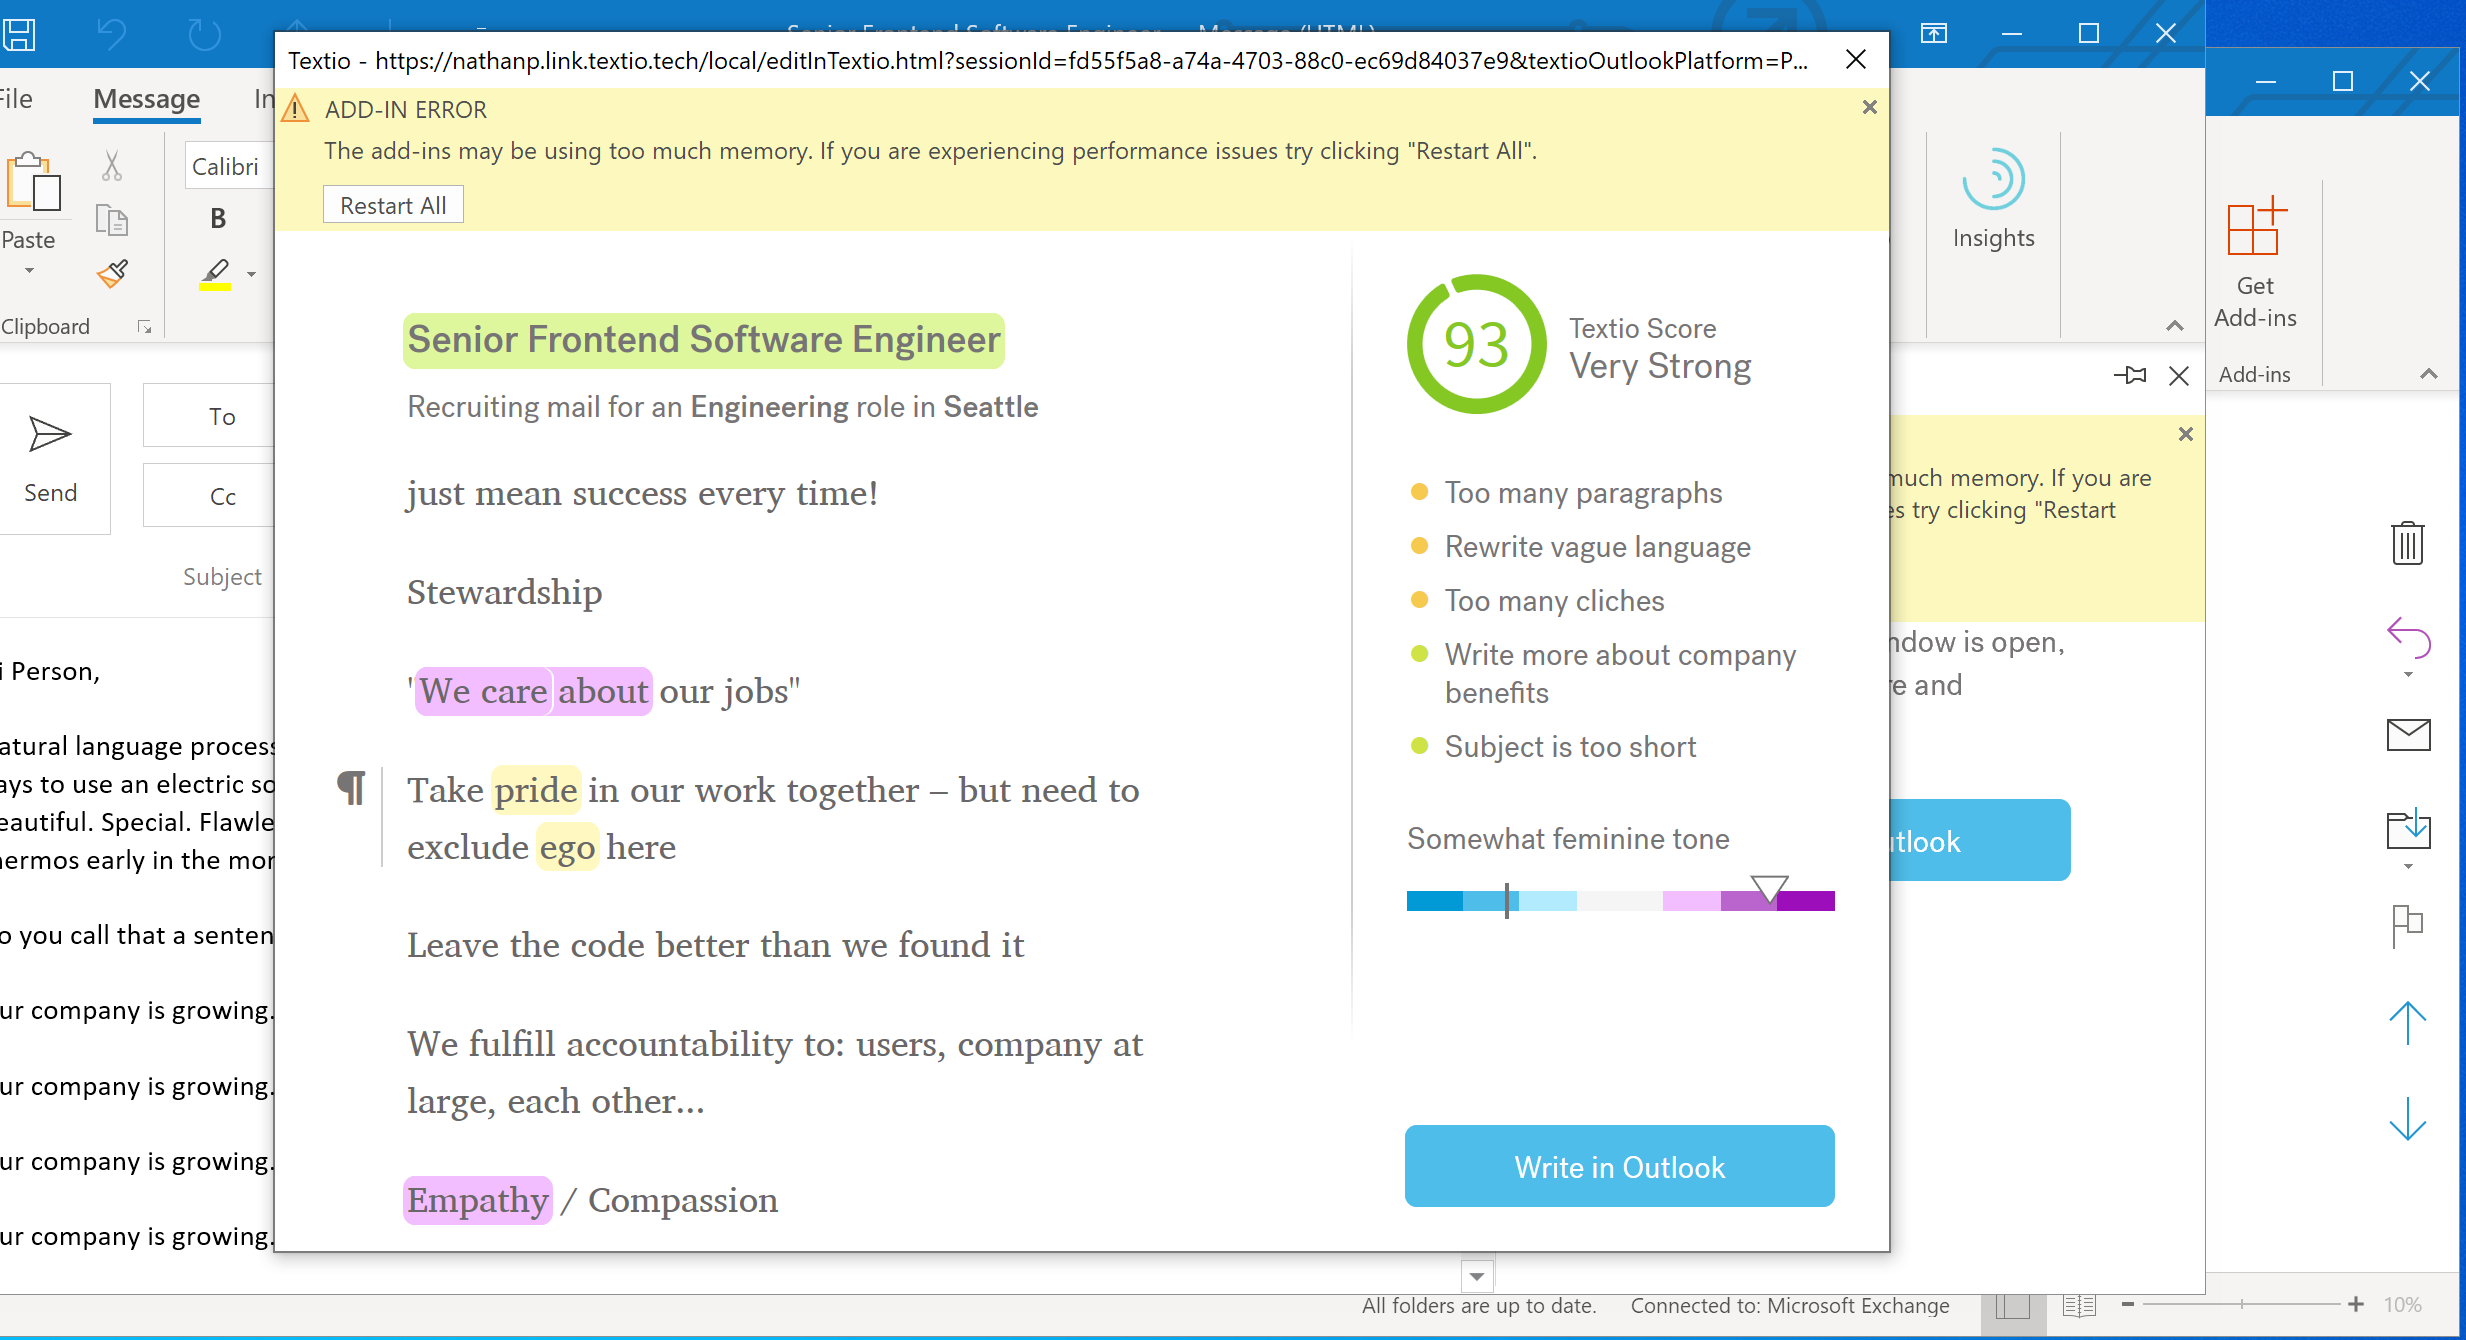Click the pin task pane icon
2466x1340 pixels.
pyautogui.click(x=2130, y=375)
